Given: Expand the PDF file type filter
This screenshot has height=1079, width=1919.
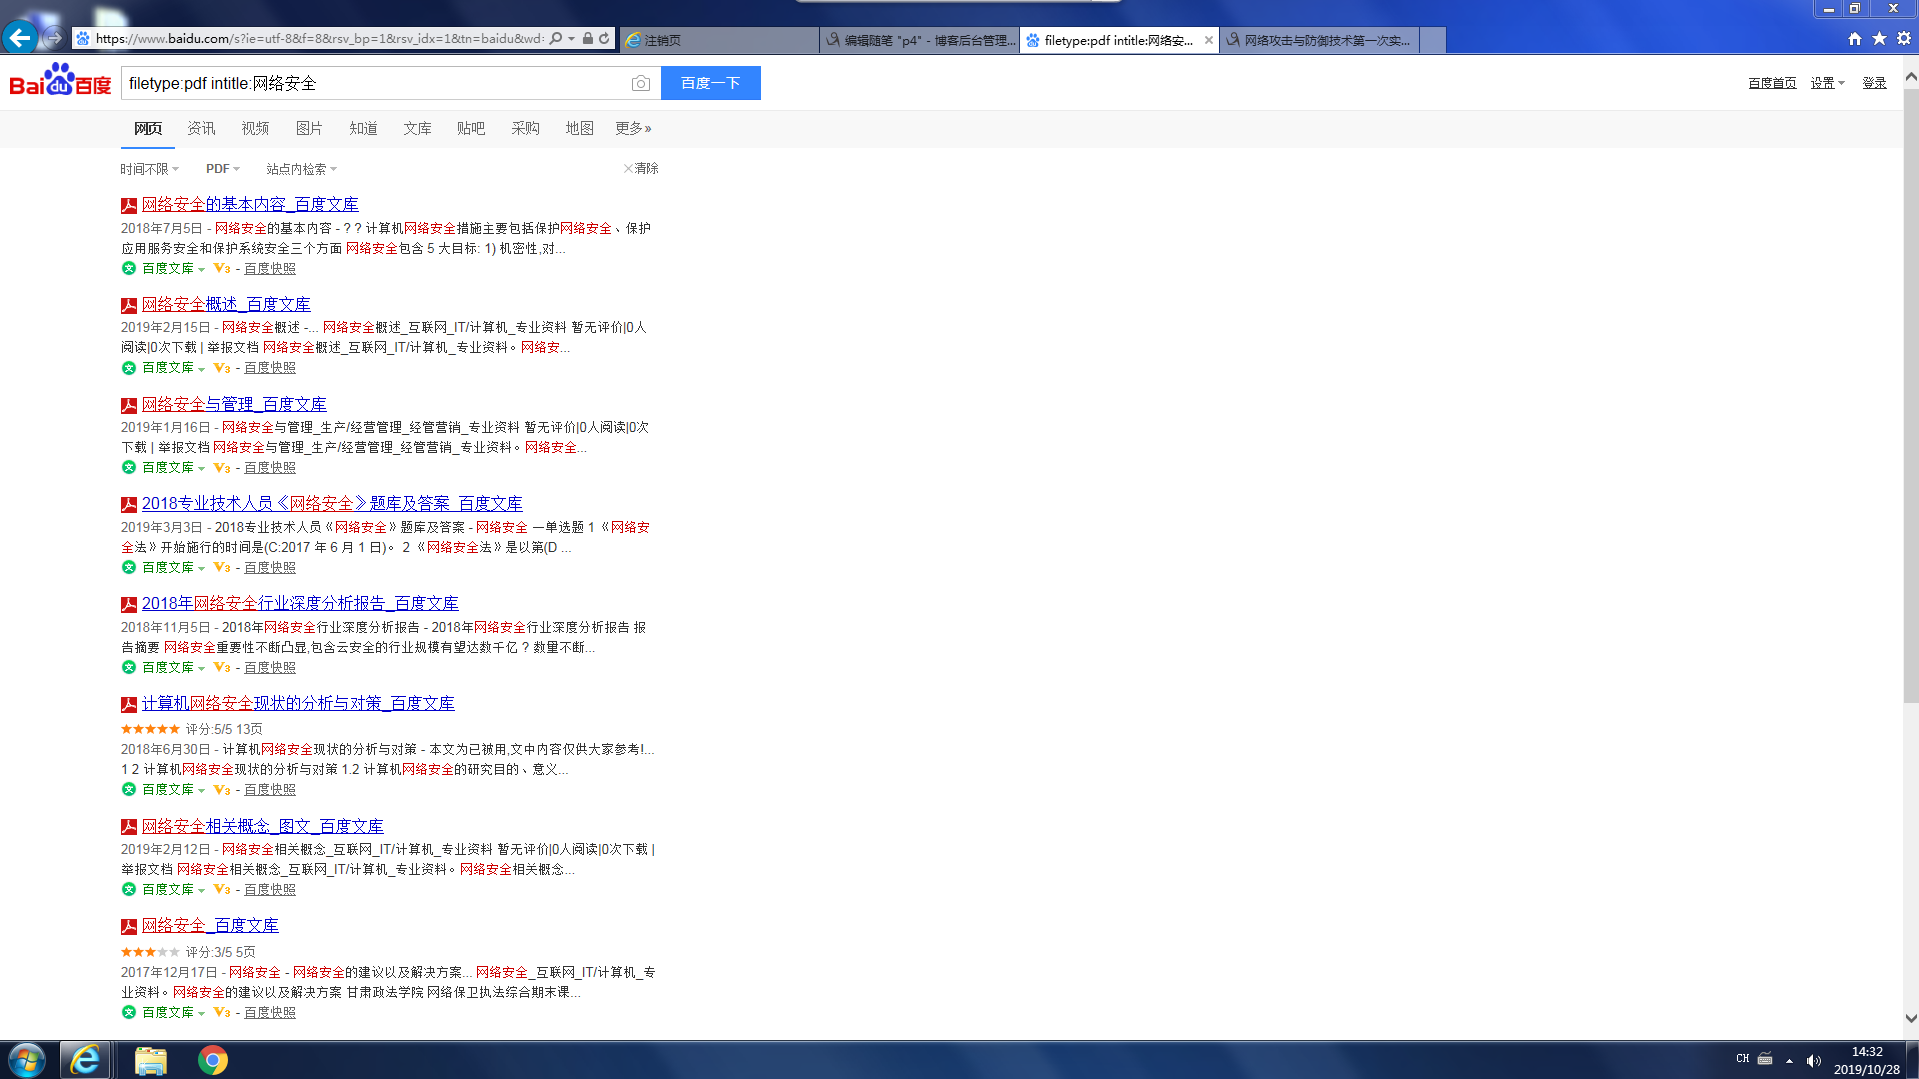Looking at the screenshot, I should pos(223,169).
